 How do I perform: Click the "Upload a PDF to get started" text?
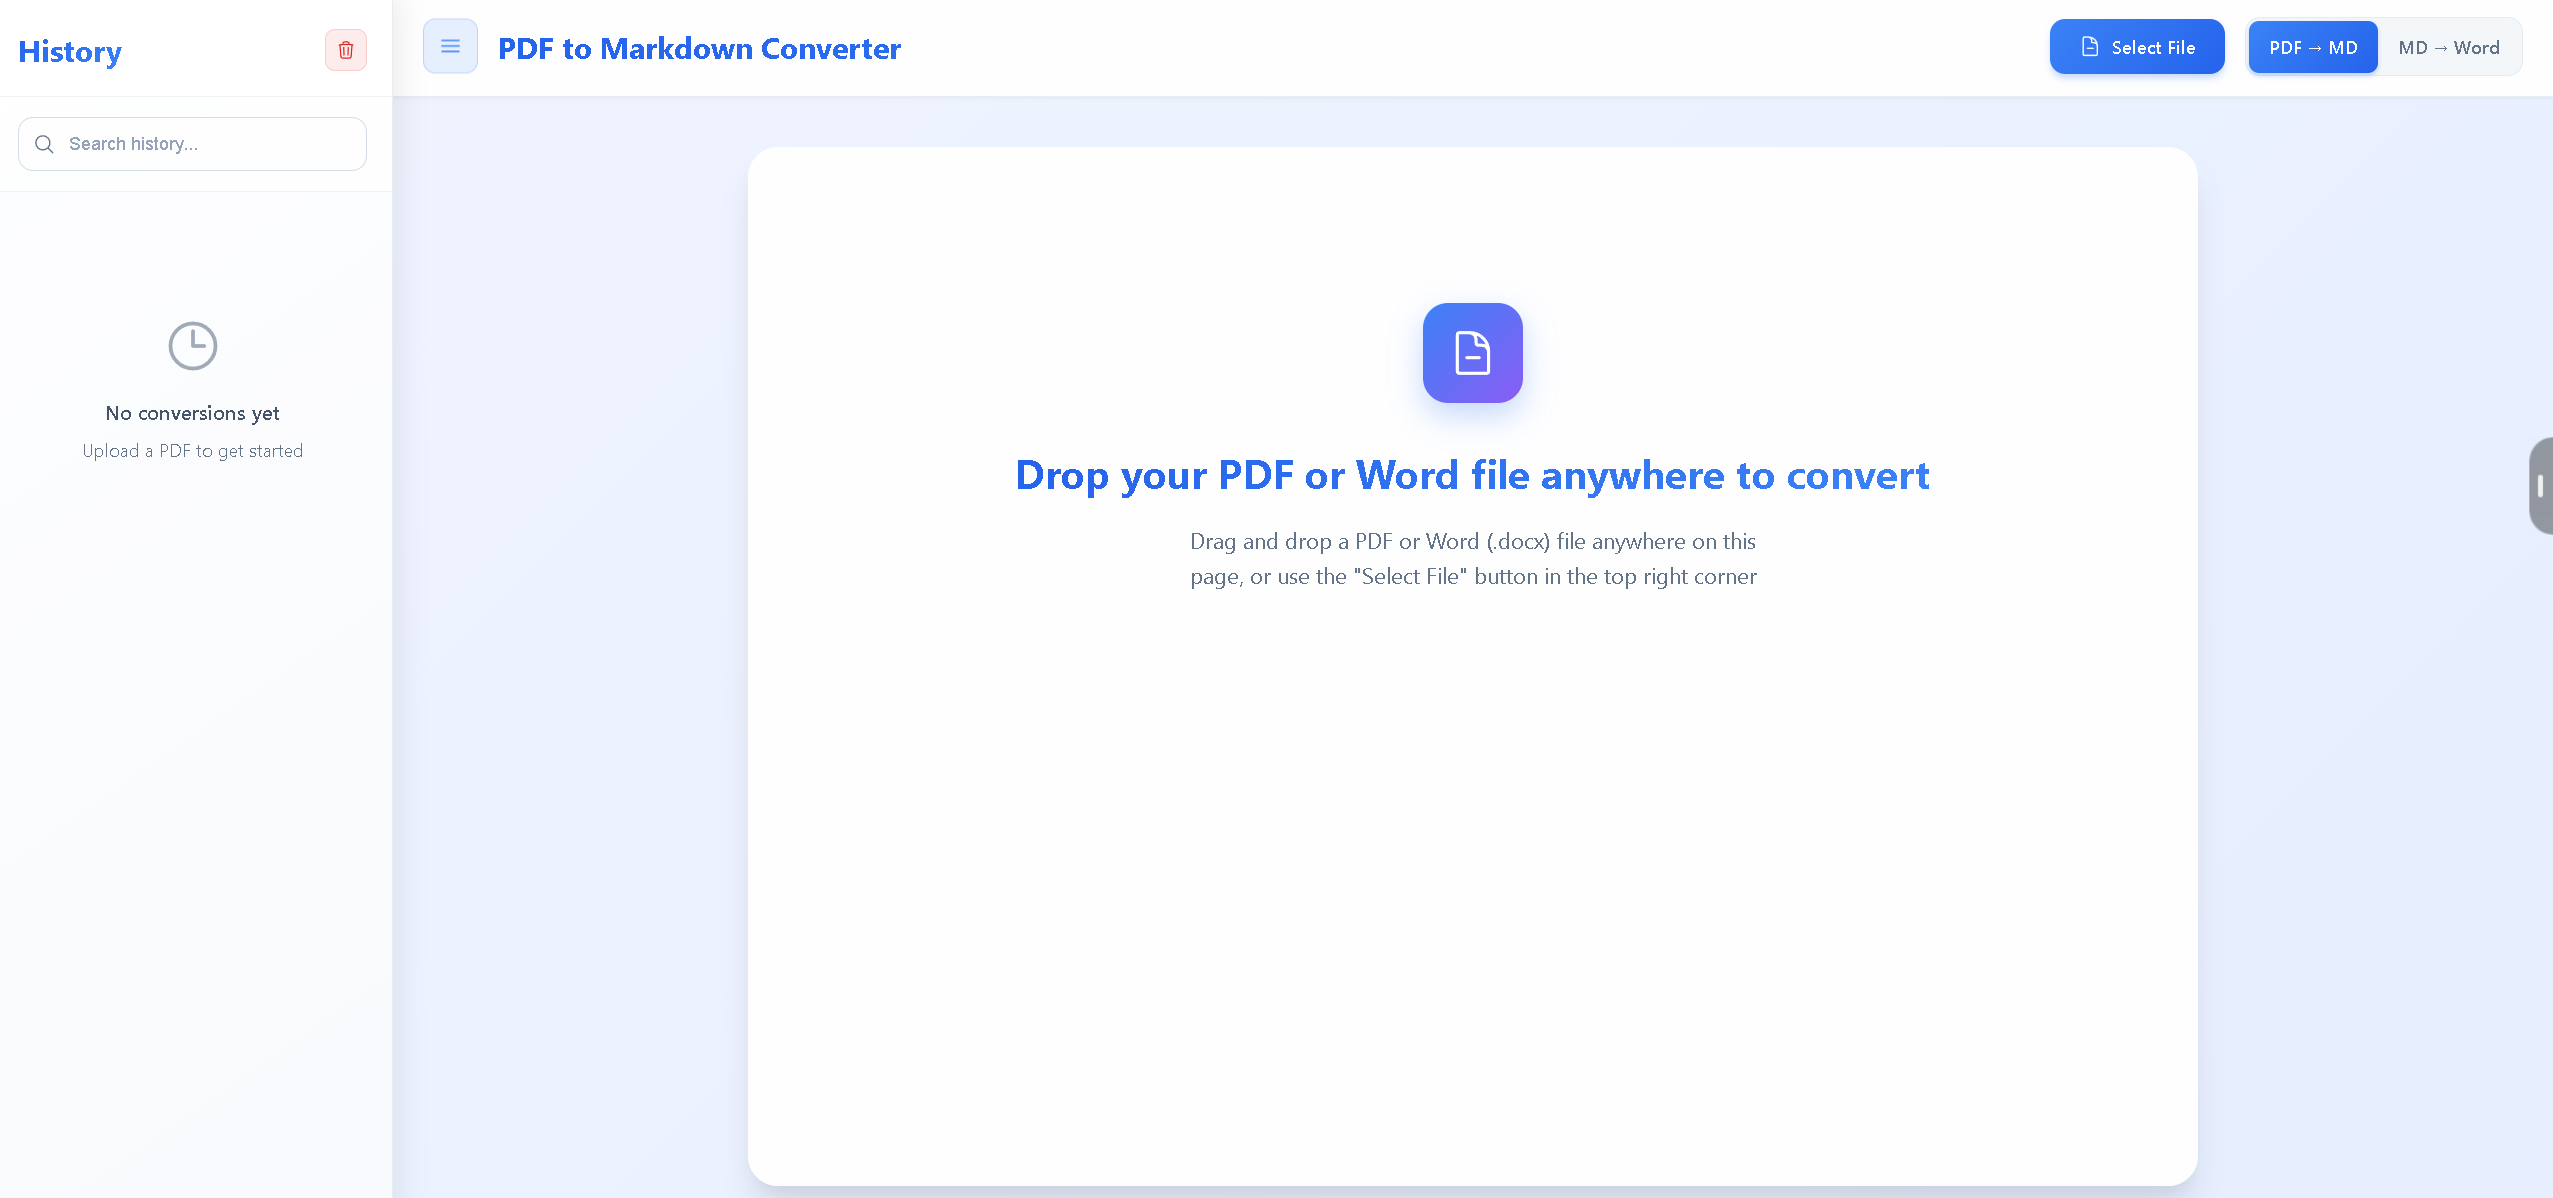pyautogui.click(x=192, y=451)
